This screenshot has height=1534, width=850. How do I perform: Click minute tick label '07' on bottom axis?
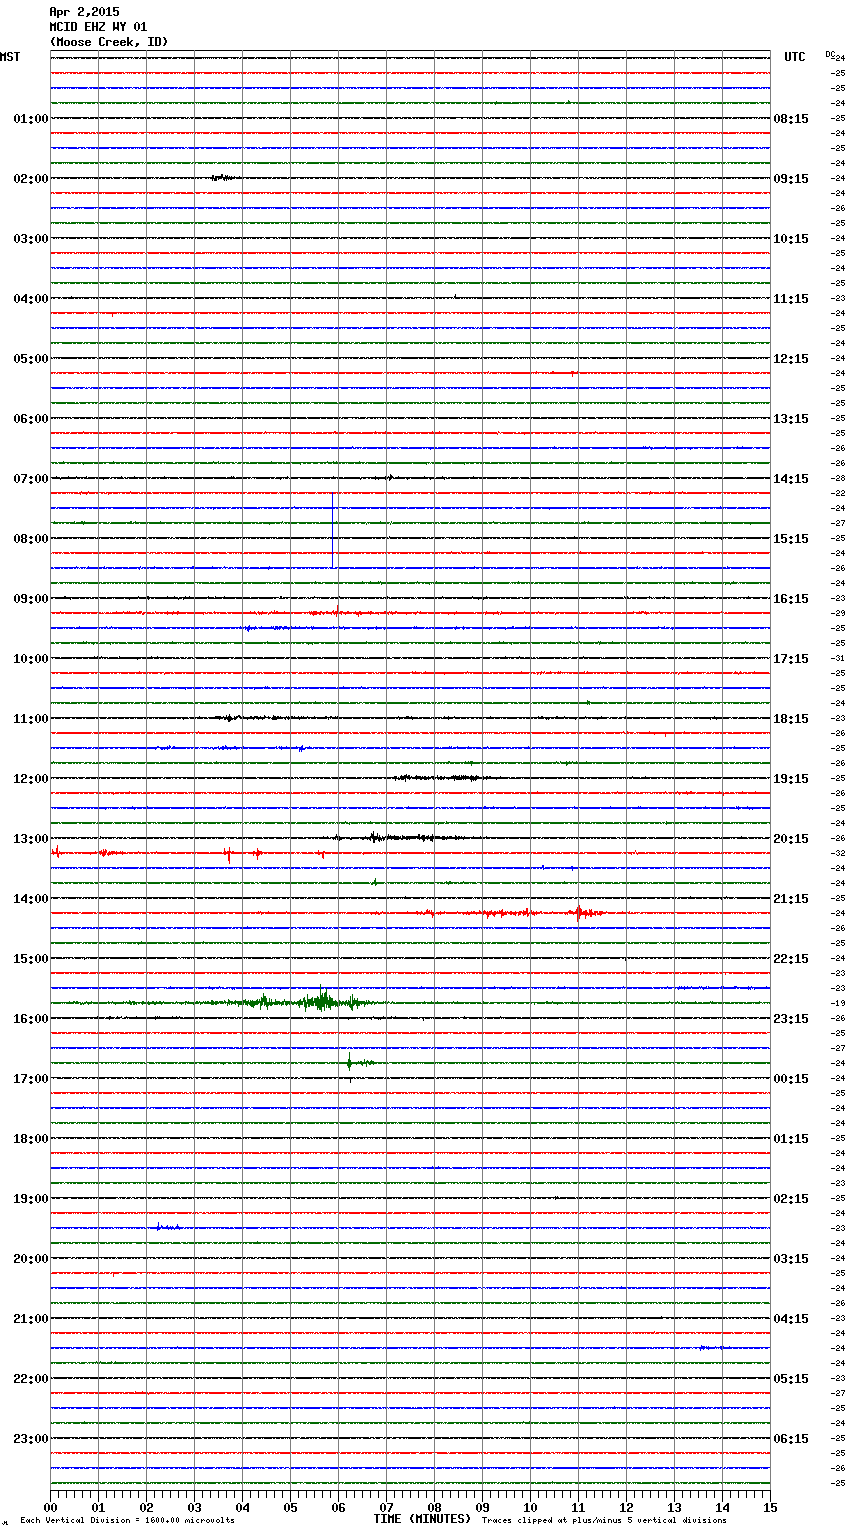(386, 1507)
